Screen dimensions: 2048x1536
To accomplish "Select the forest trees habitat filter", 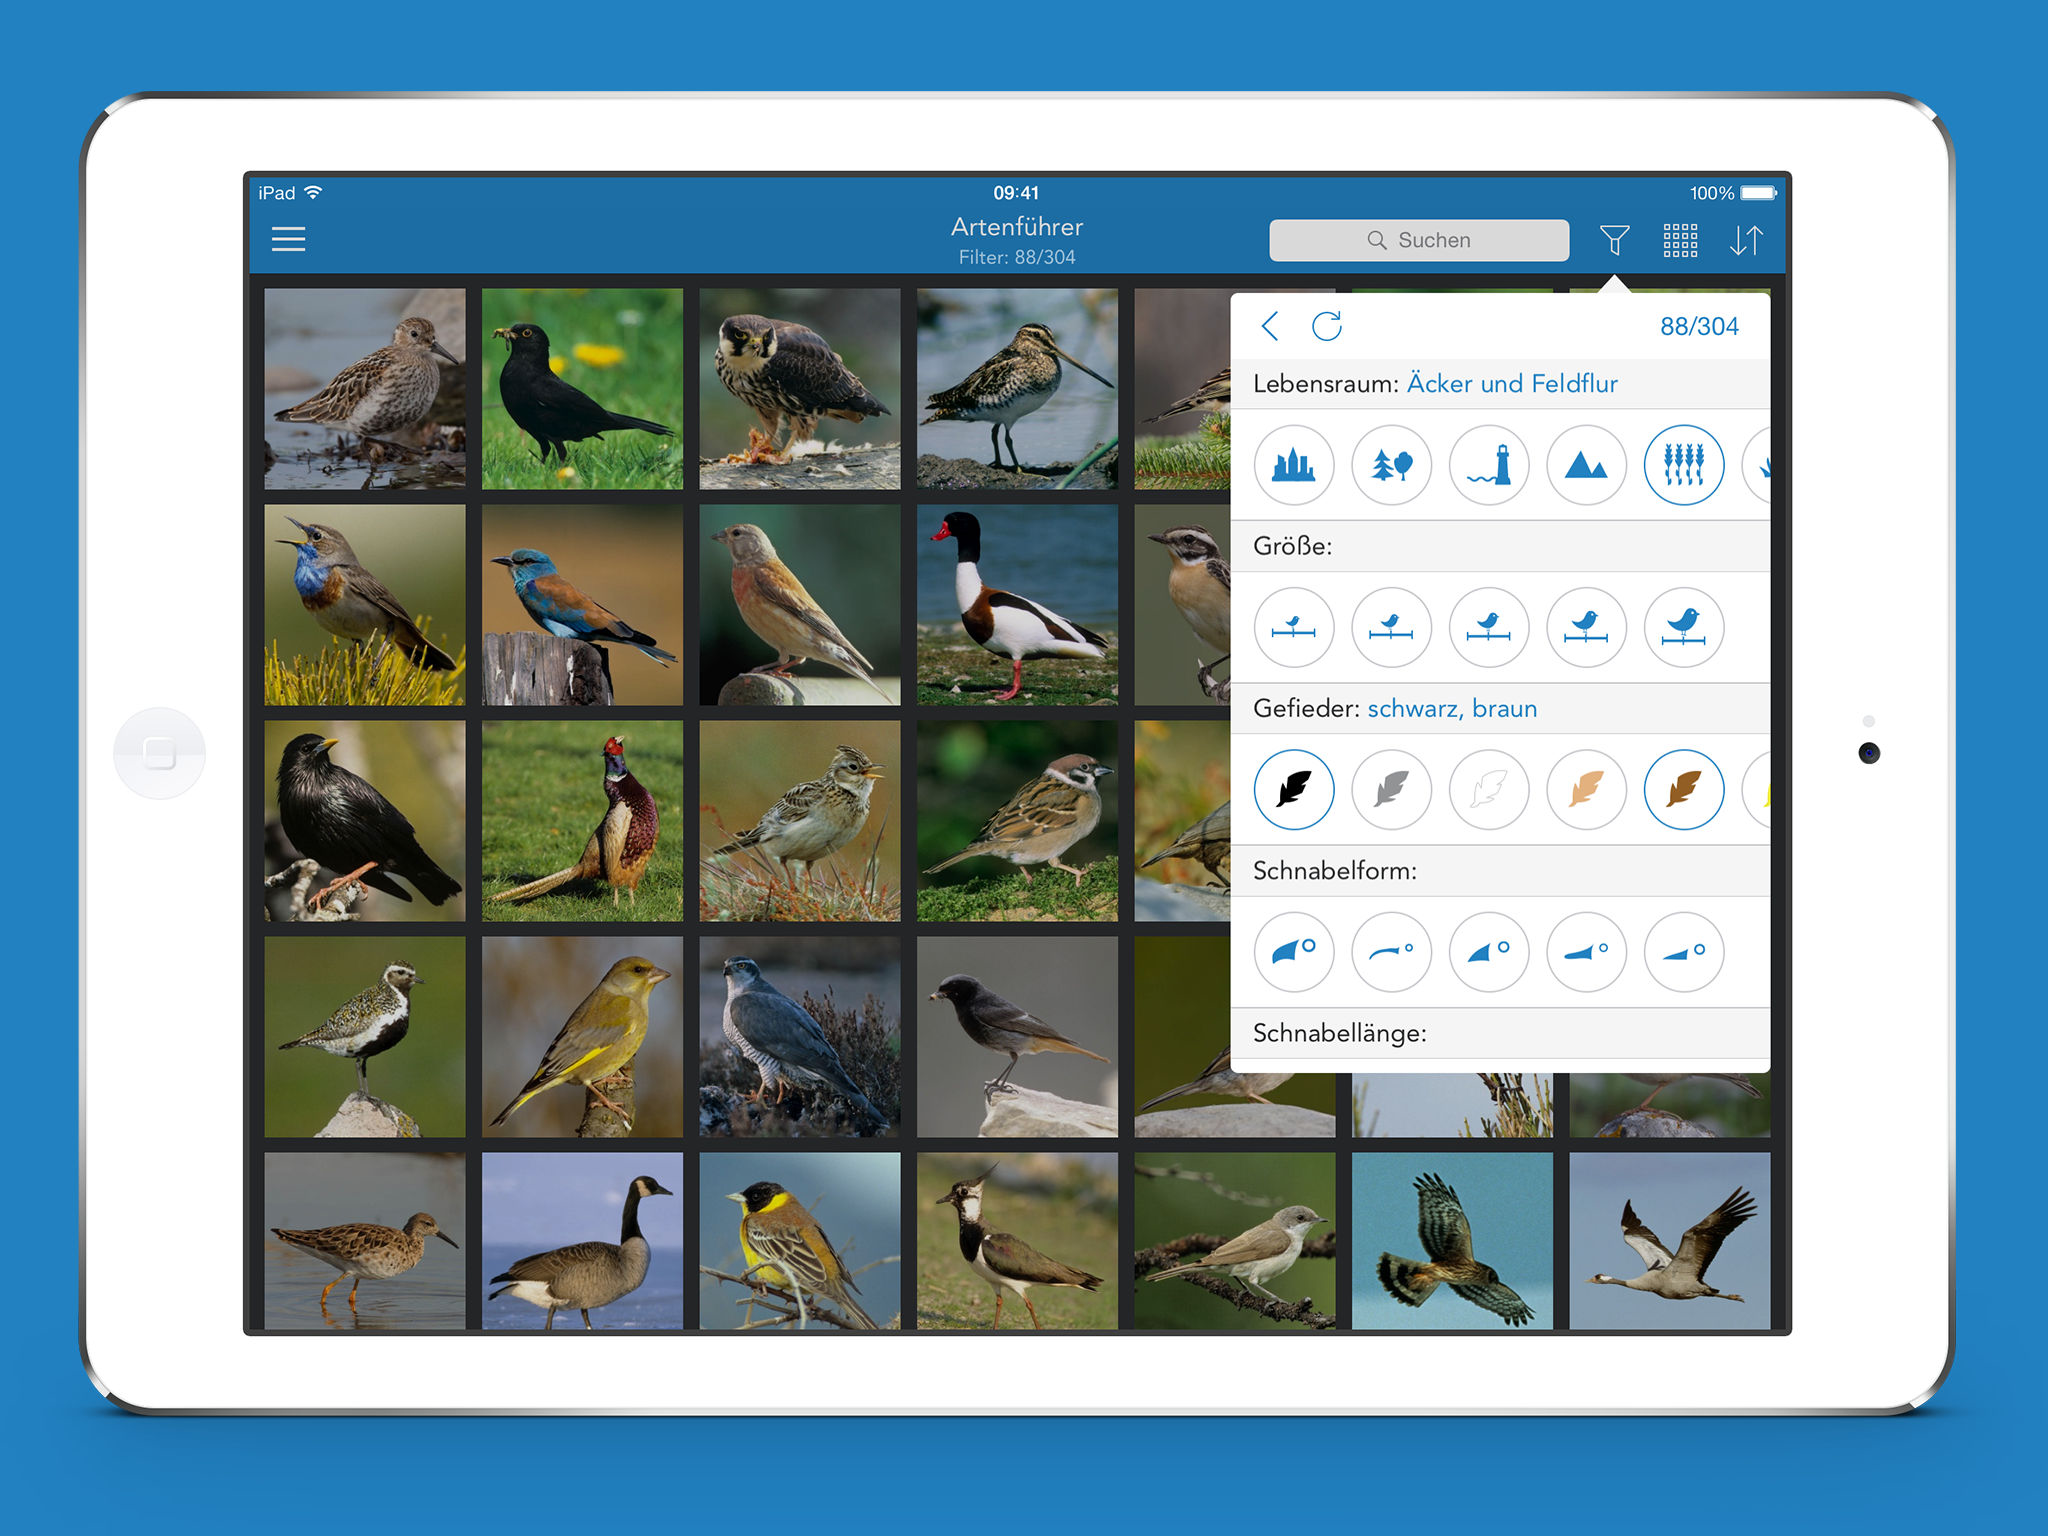I will (1391, 465).
